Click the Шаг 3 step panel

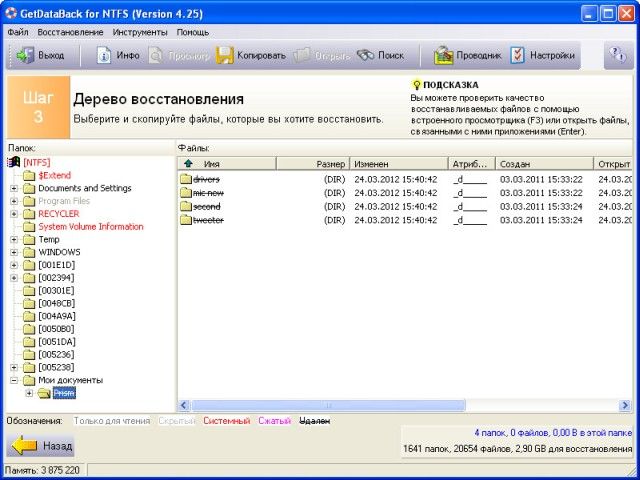point(38,107)
